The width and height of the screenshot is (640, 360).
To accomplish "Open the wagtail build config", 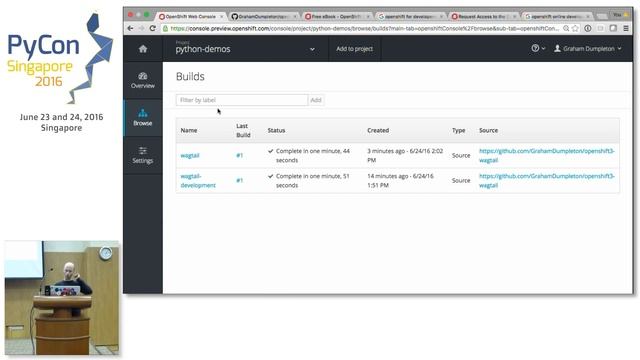I will click(190, 156).
